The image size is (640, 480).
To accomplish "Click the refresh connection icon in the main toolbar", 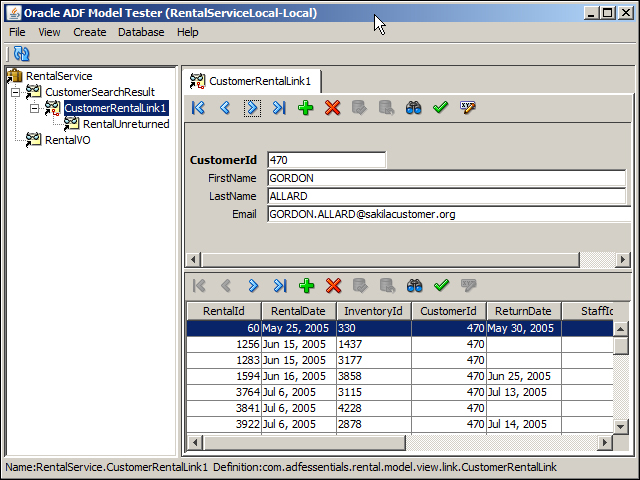I will (21, 53).
